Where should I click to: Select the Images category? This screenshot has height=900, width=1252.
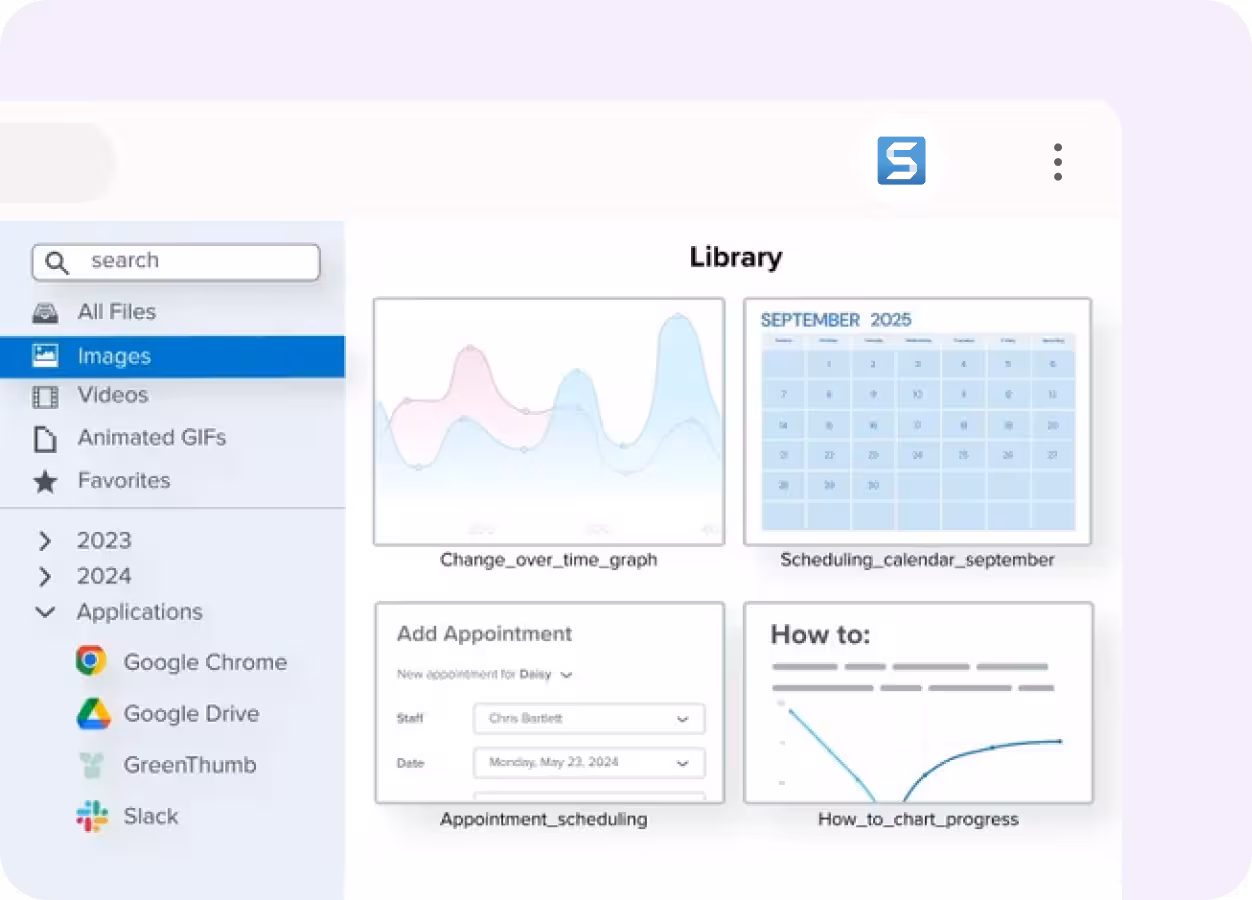click(x=172, y=356)
